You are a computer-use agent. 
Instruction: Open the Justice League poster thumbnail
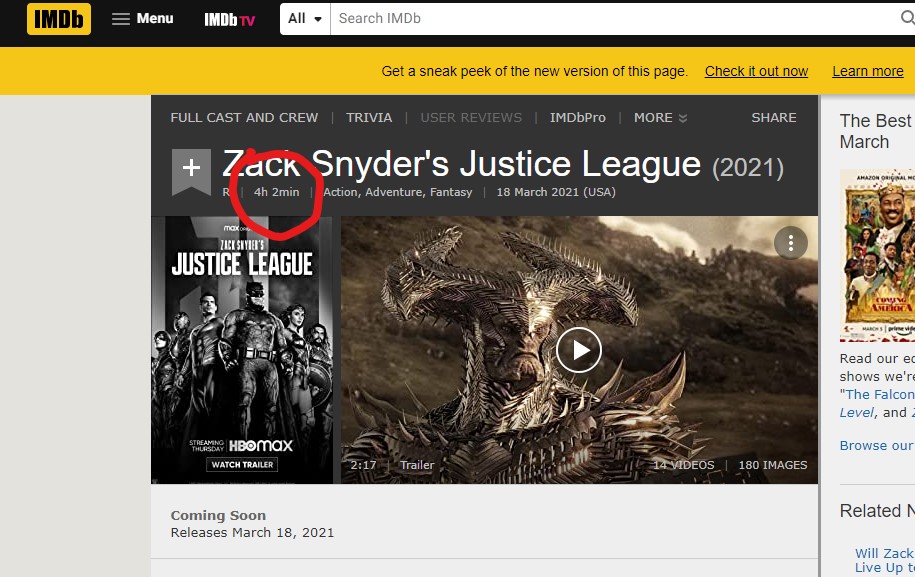tap(242, 349)
